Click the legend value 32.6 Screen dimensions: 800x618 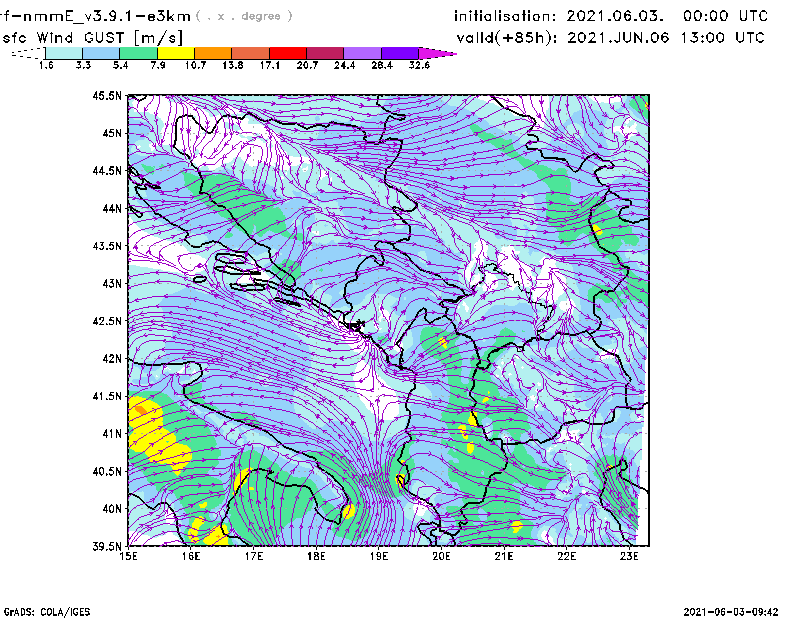419,65
